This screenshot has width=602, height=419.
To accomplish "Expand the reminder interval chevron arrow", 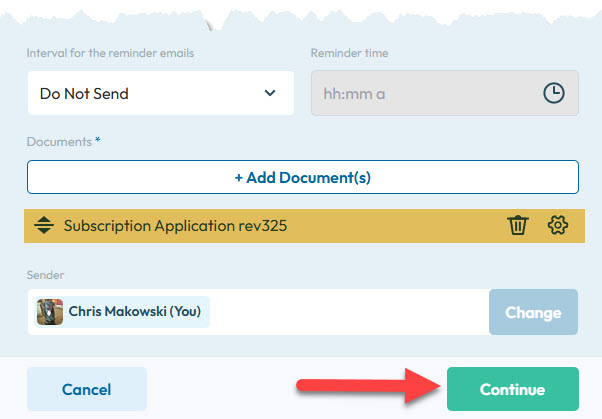I will (x=270, y=93).
